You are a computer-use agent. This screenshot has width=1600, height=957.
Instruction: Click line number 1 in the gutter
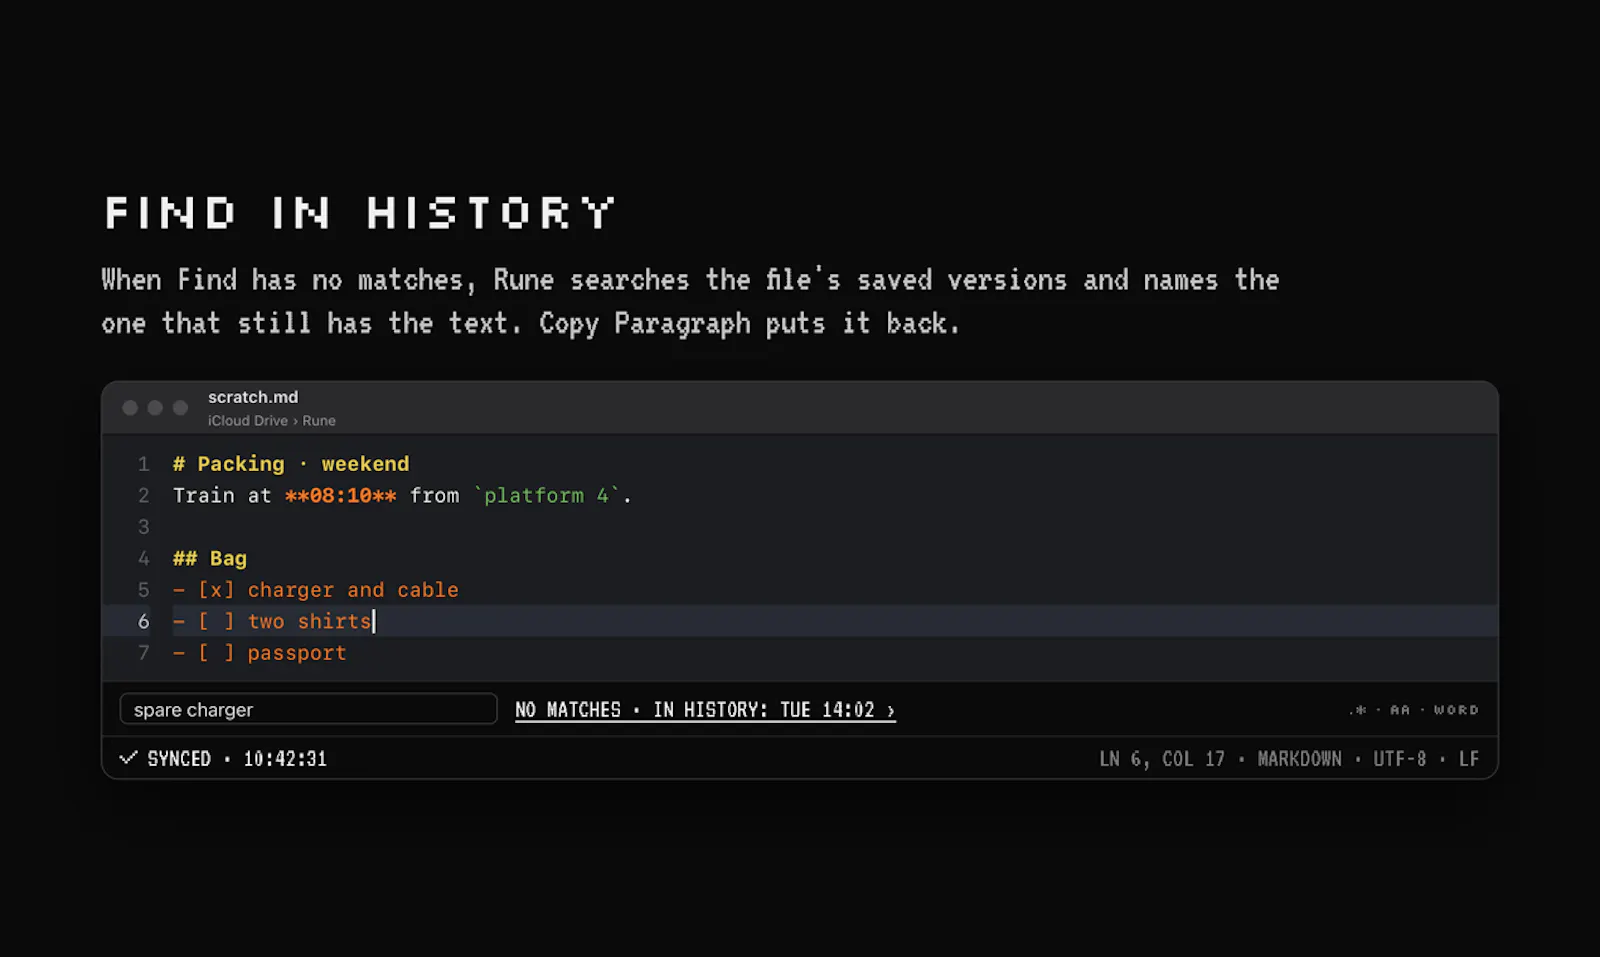(143, 464)
